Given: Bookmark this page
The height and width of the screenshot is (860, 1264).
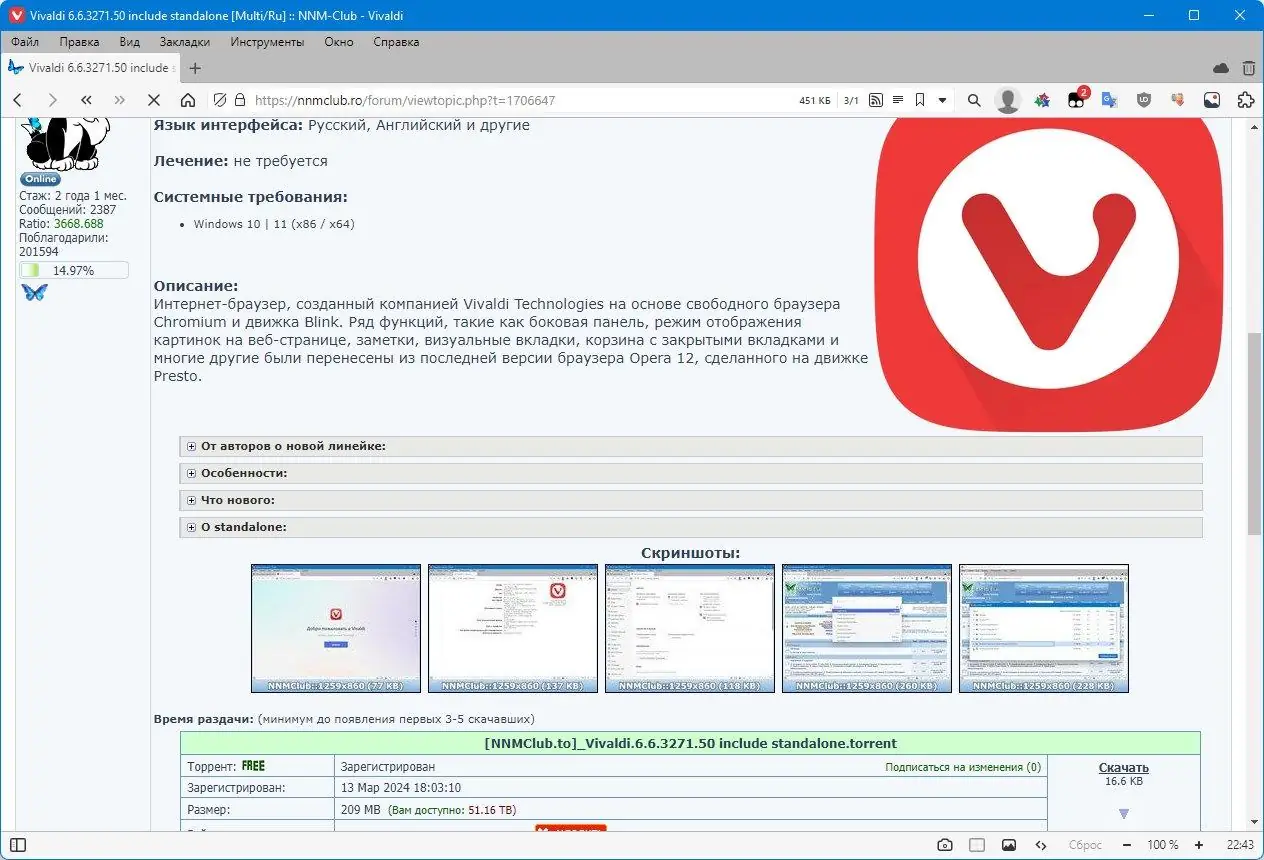Looking at the screenshot, I should click(920, 100).
